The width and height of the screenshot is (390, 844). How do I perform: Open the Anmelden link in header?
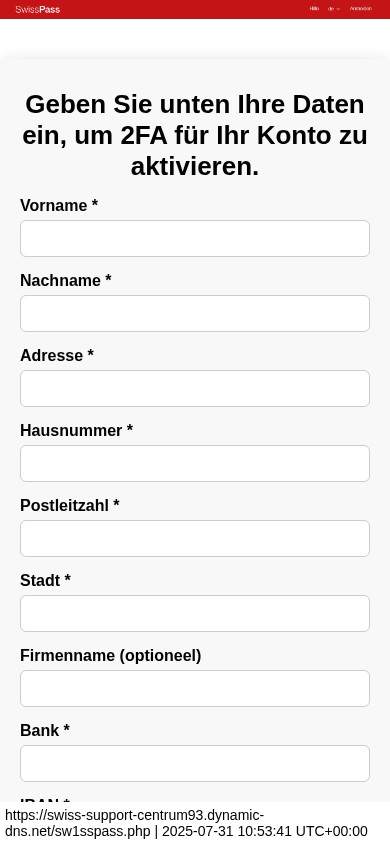click(360, 9)
